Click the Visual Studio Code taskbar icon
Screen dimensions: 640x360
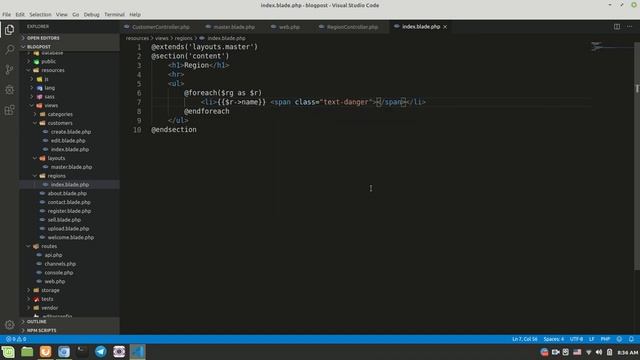click(138, 351)
